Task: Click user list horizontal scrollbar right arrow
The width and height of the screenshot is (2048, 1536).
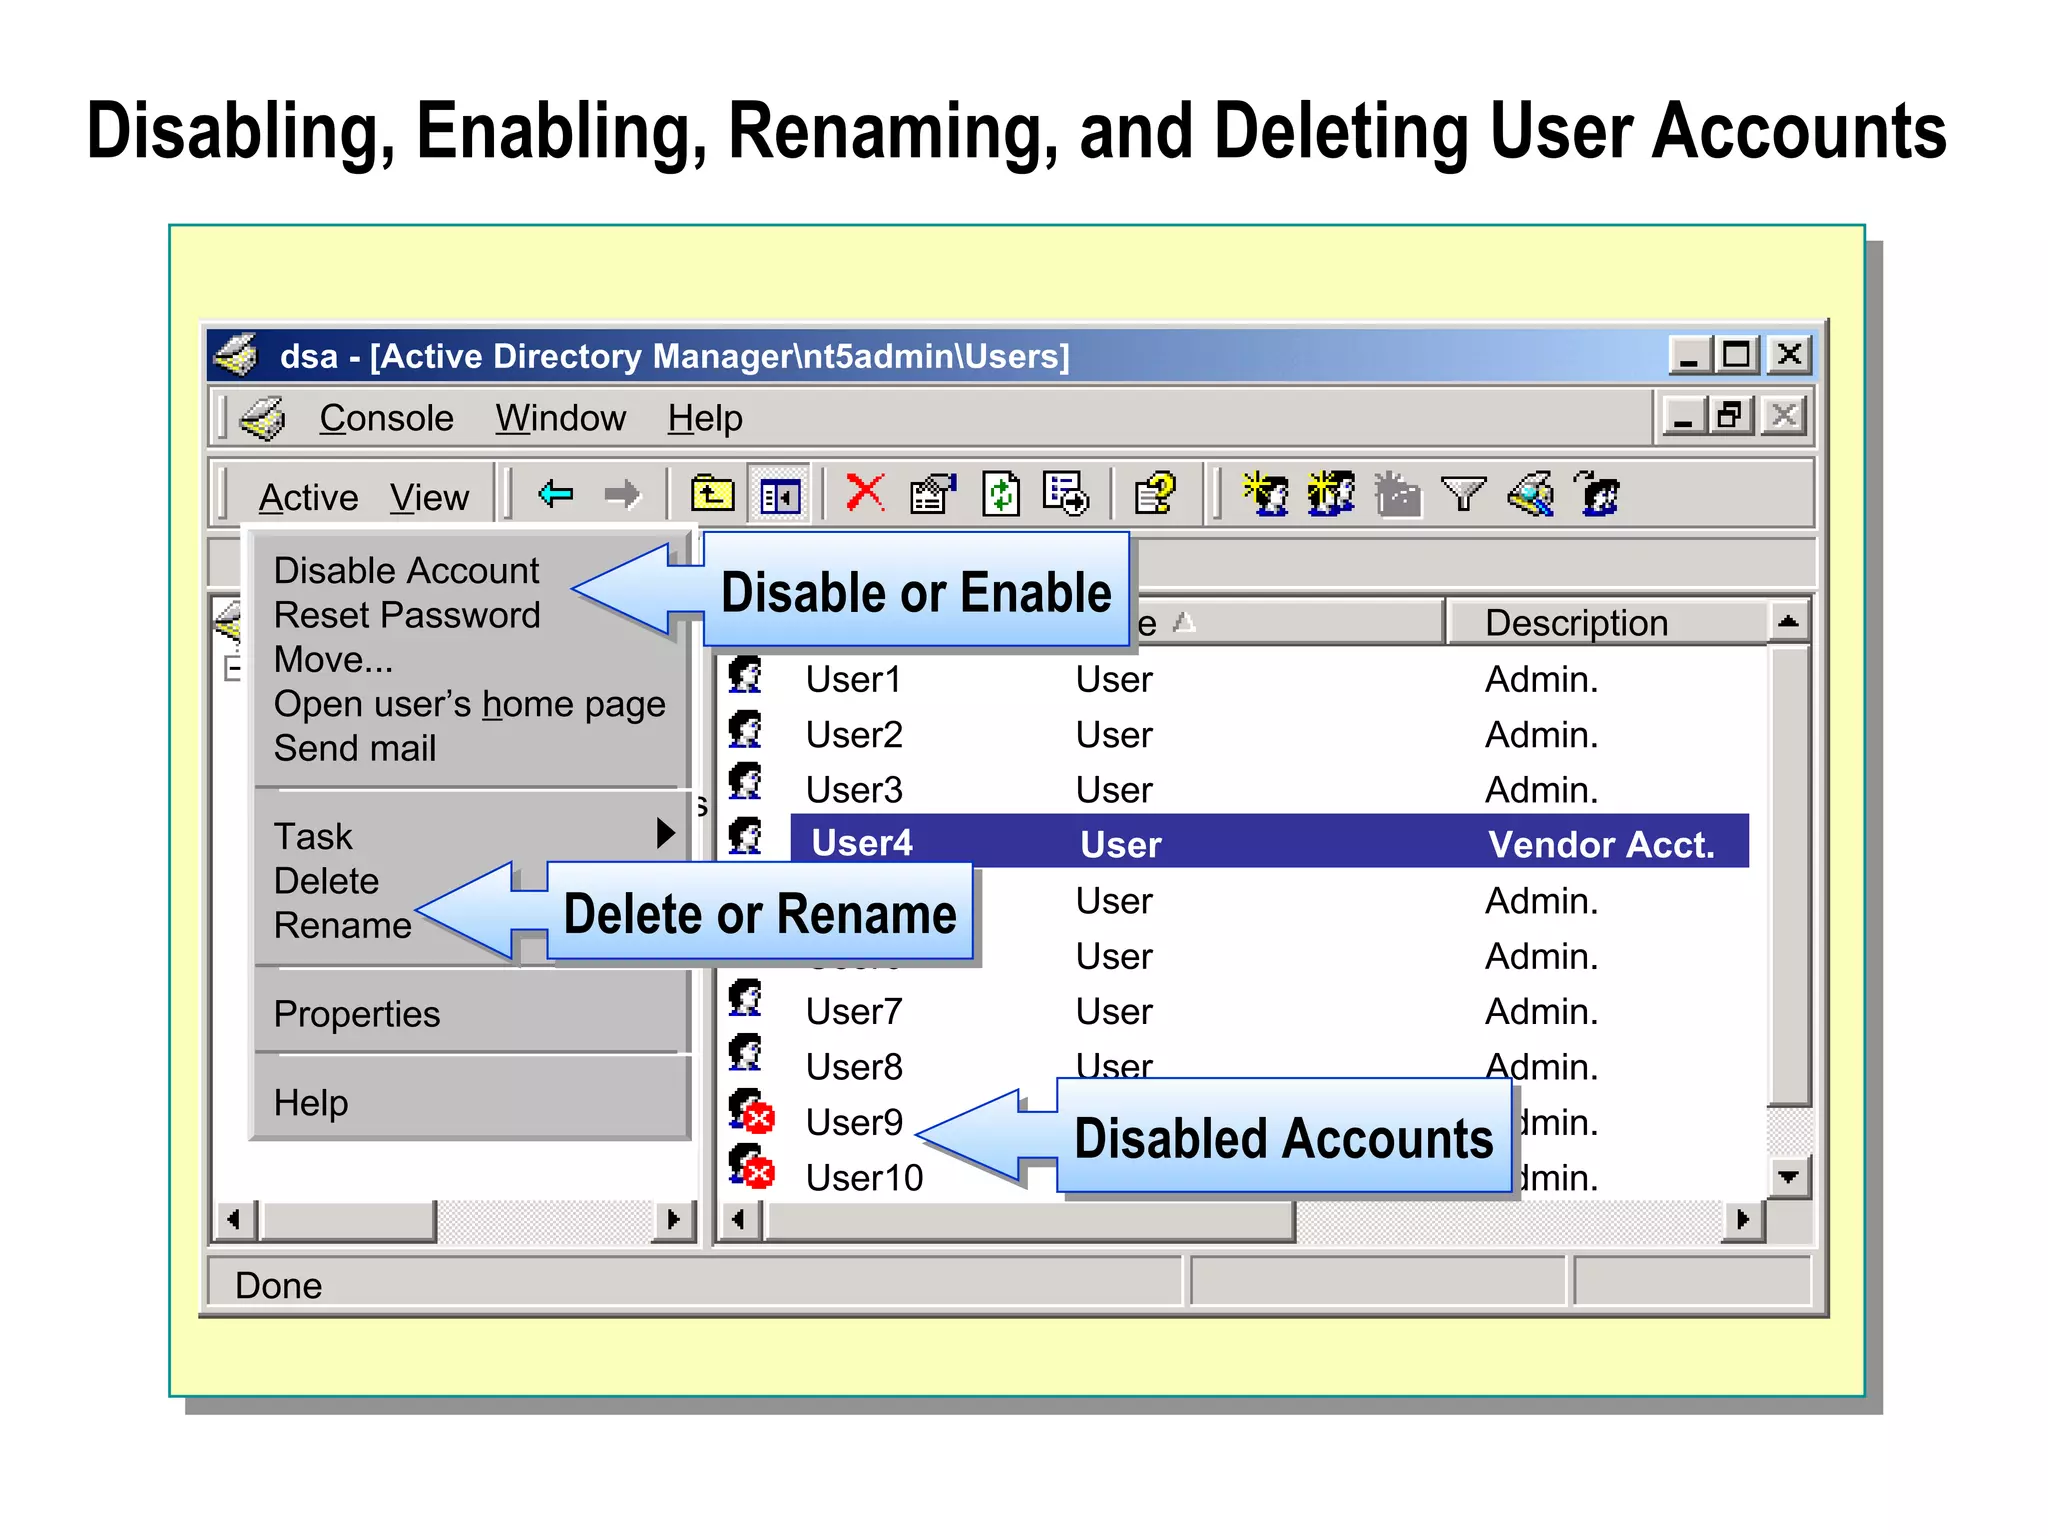Action: 1744,1220
